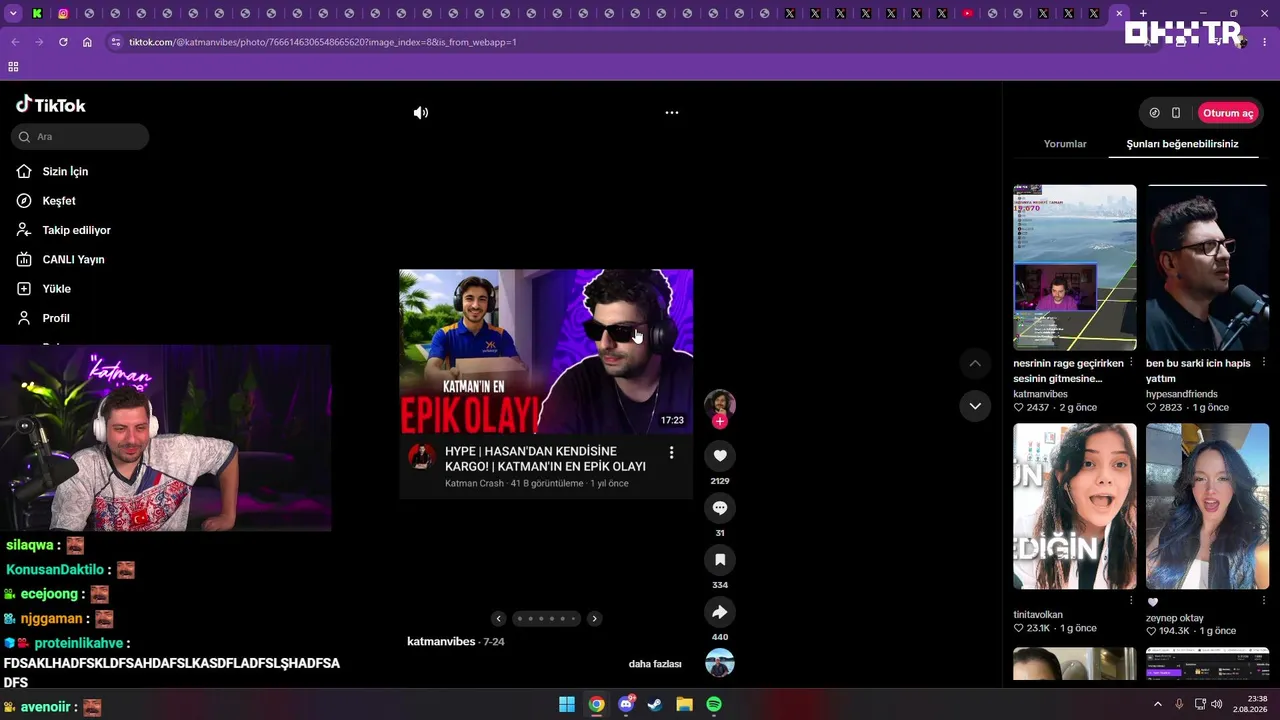Save the post with the bookmark icon

720,560
